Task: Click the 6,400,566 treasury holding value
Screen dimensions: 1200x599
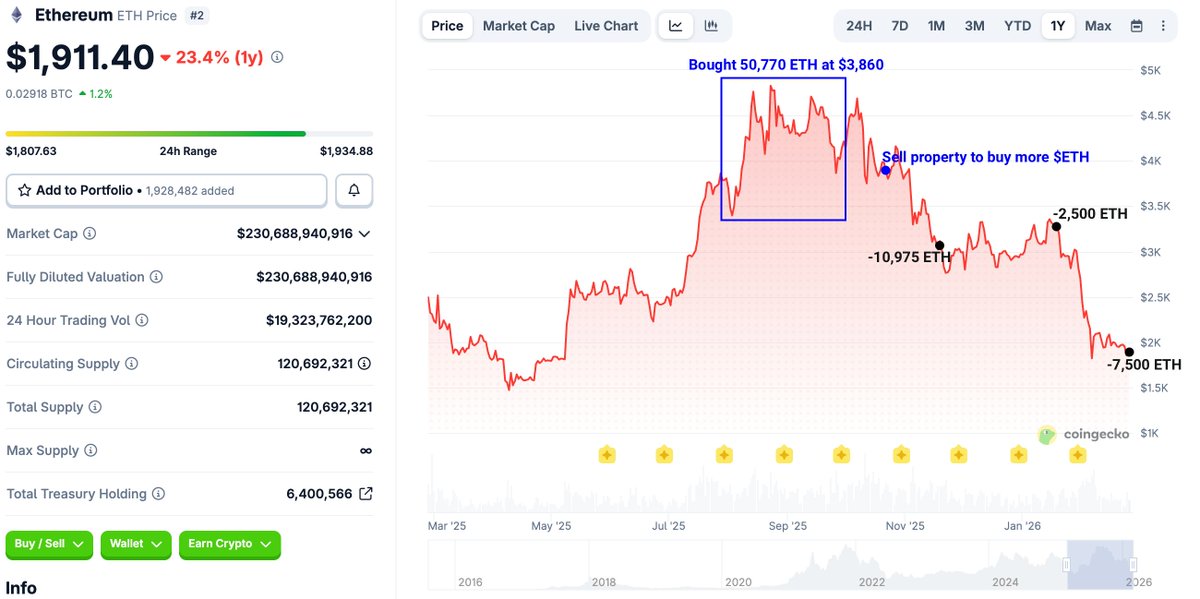Action: coord(319,494)
